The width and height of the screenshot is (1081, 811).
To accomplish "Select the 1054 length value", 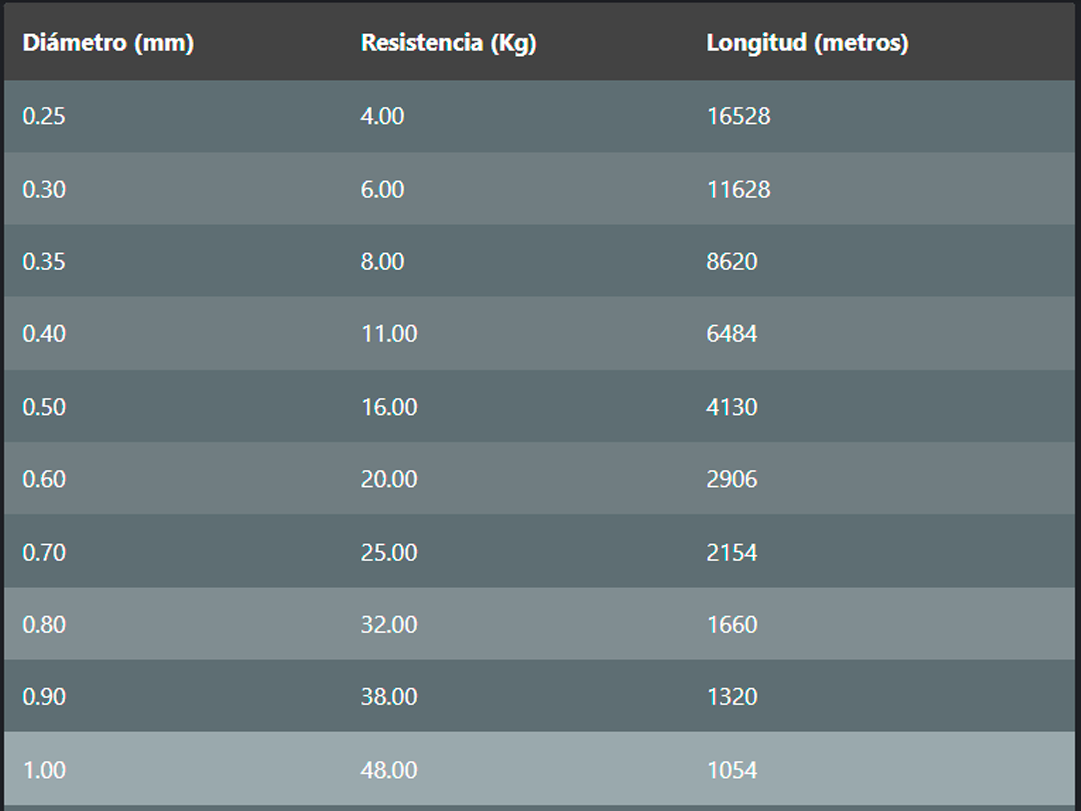I will (732, 770).
